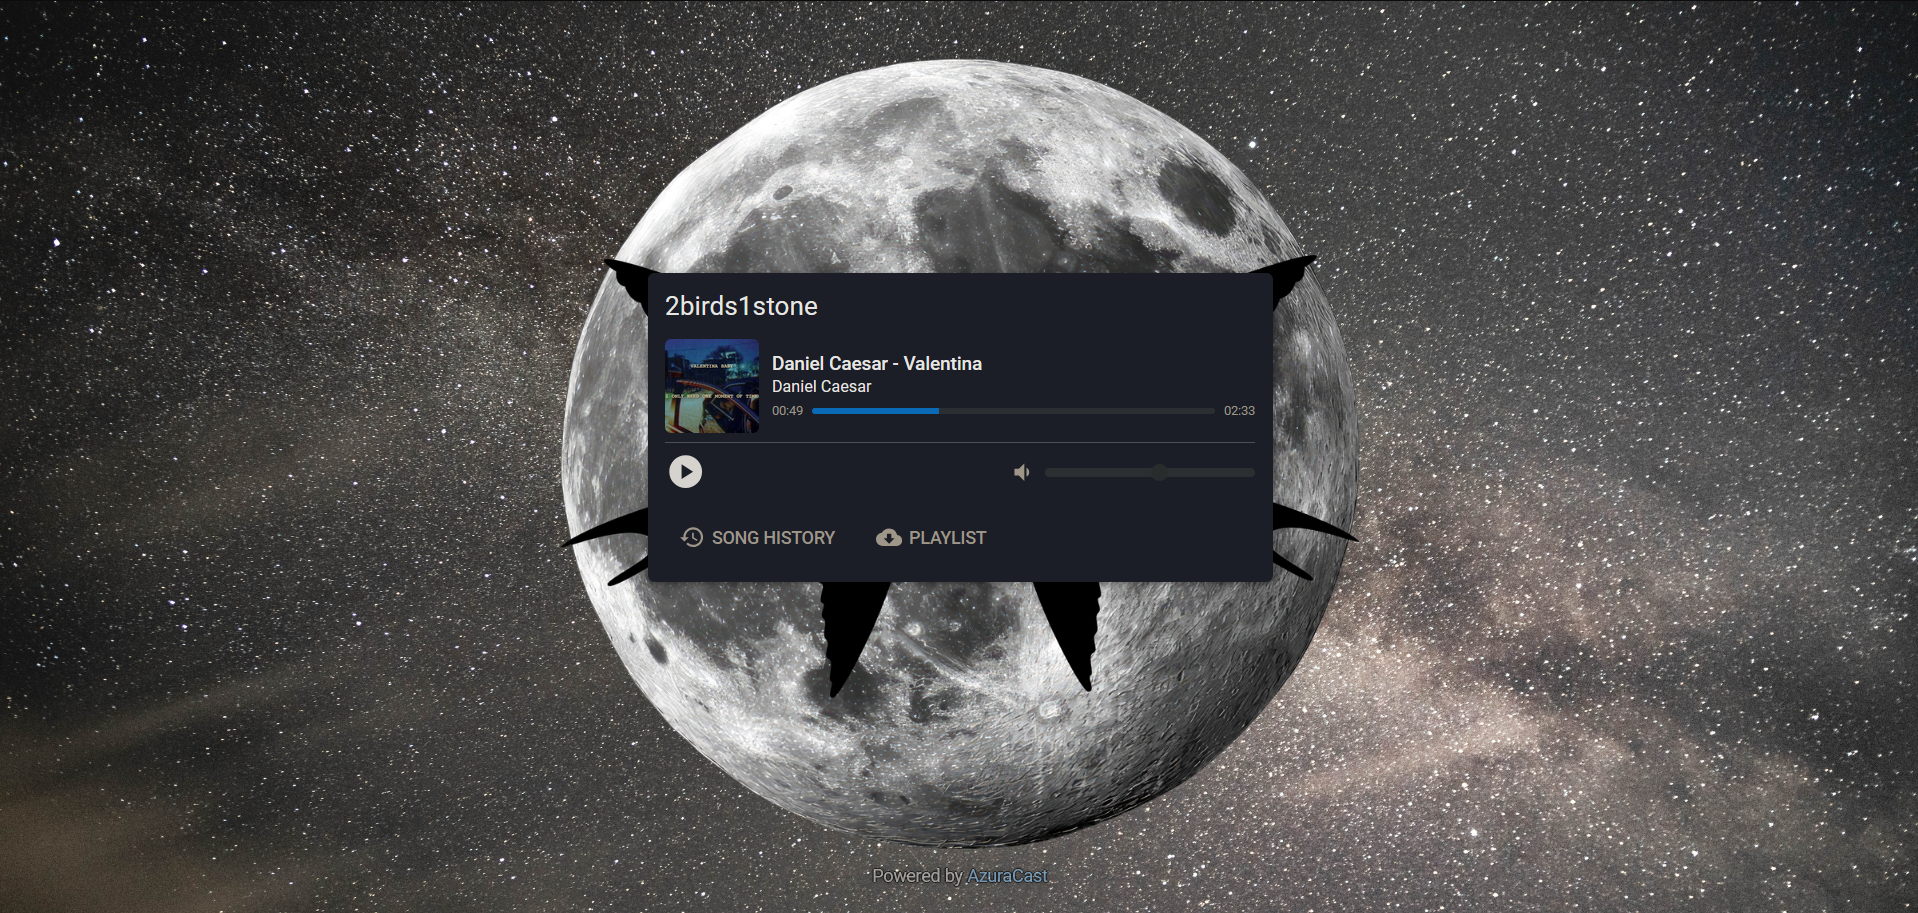Download the Playlist
The image size is (1918, 913).
pos(931,538)
